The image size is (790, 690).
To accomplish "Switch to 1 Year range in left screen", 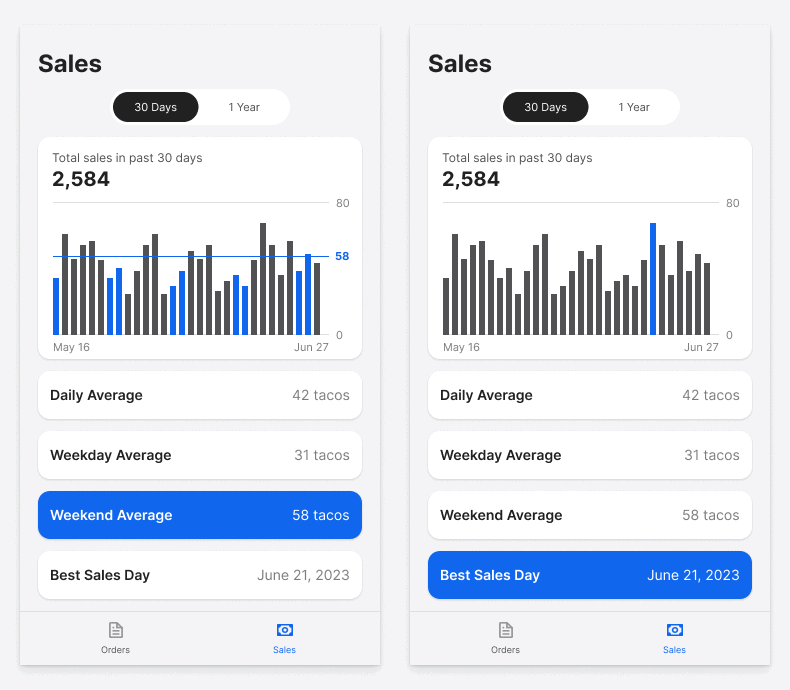I will [x=244, y=107].
